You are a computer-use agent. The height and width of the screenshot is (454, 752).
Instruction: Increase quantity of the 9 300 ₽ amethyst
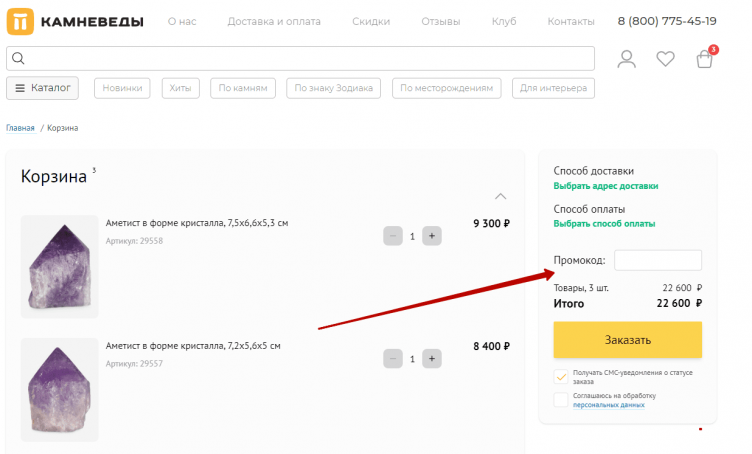tap(432, 236)
